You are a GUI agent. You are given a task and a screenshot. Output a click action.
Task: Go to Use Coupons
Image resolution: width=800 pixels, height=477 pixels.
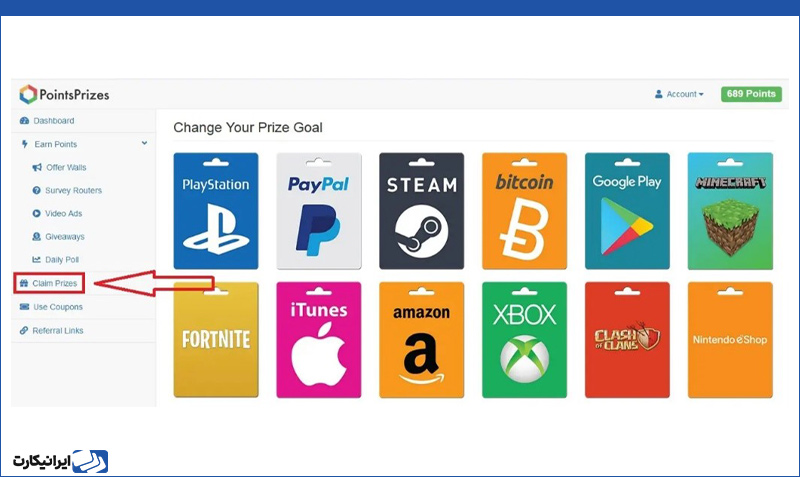tap(51, 307)
